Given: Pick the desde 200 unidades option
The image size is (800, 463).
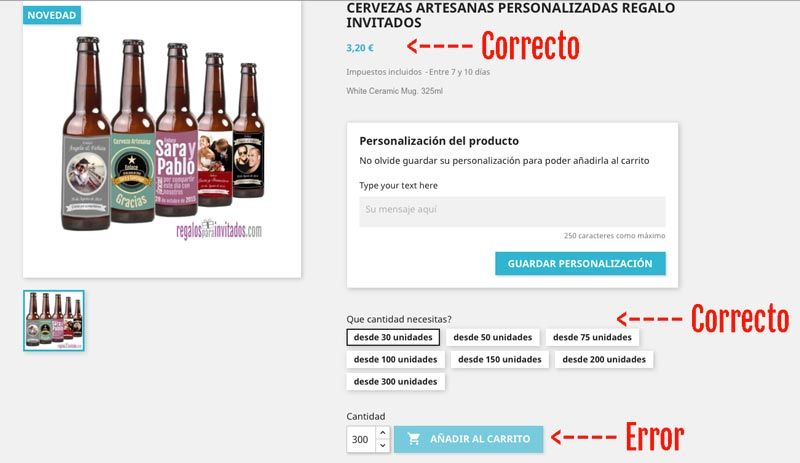Looking at the screenshot, I should (604, 359).
